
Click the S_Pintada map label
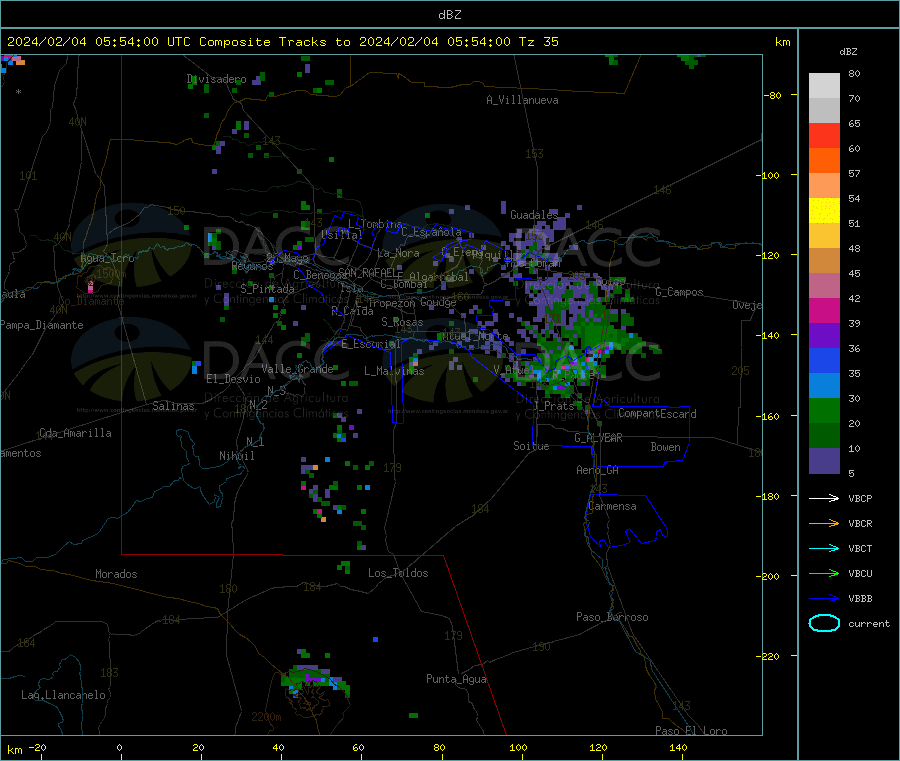pos(267,289)
